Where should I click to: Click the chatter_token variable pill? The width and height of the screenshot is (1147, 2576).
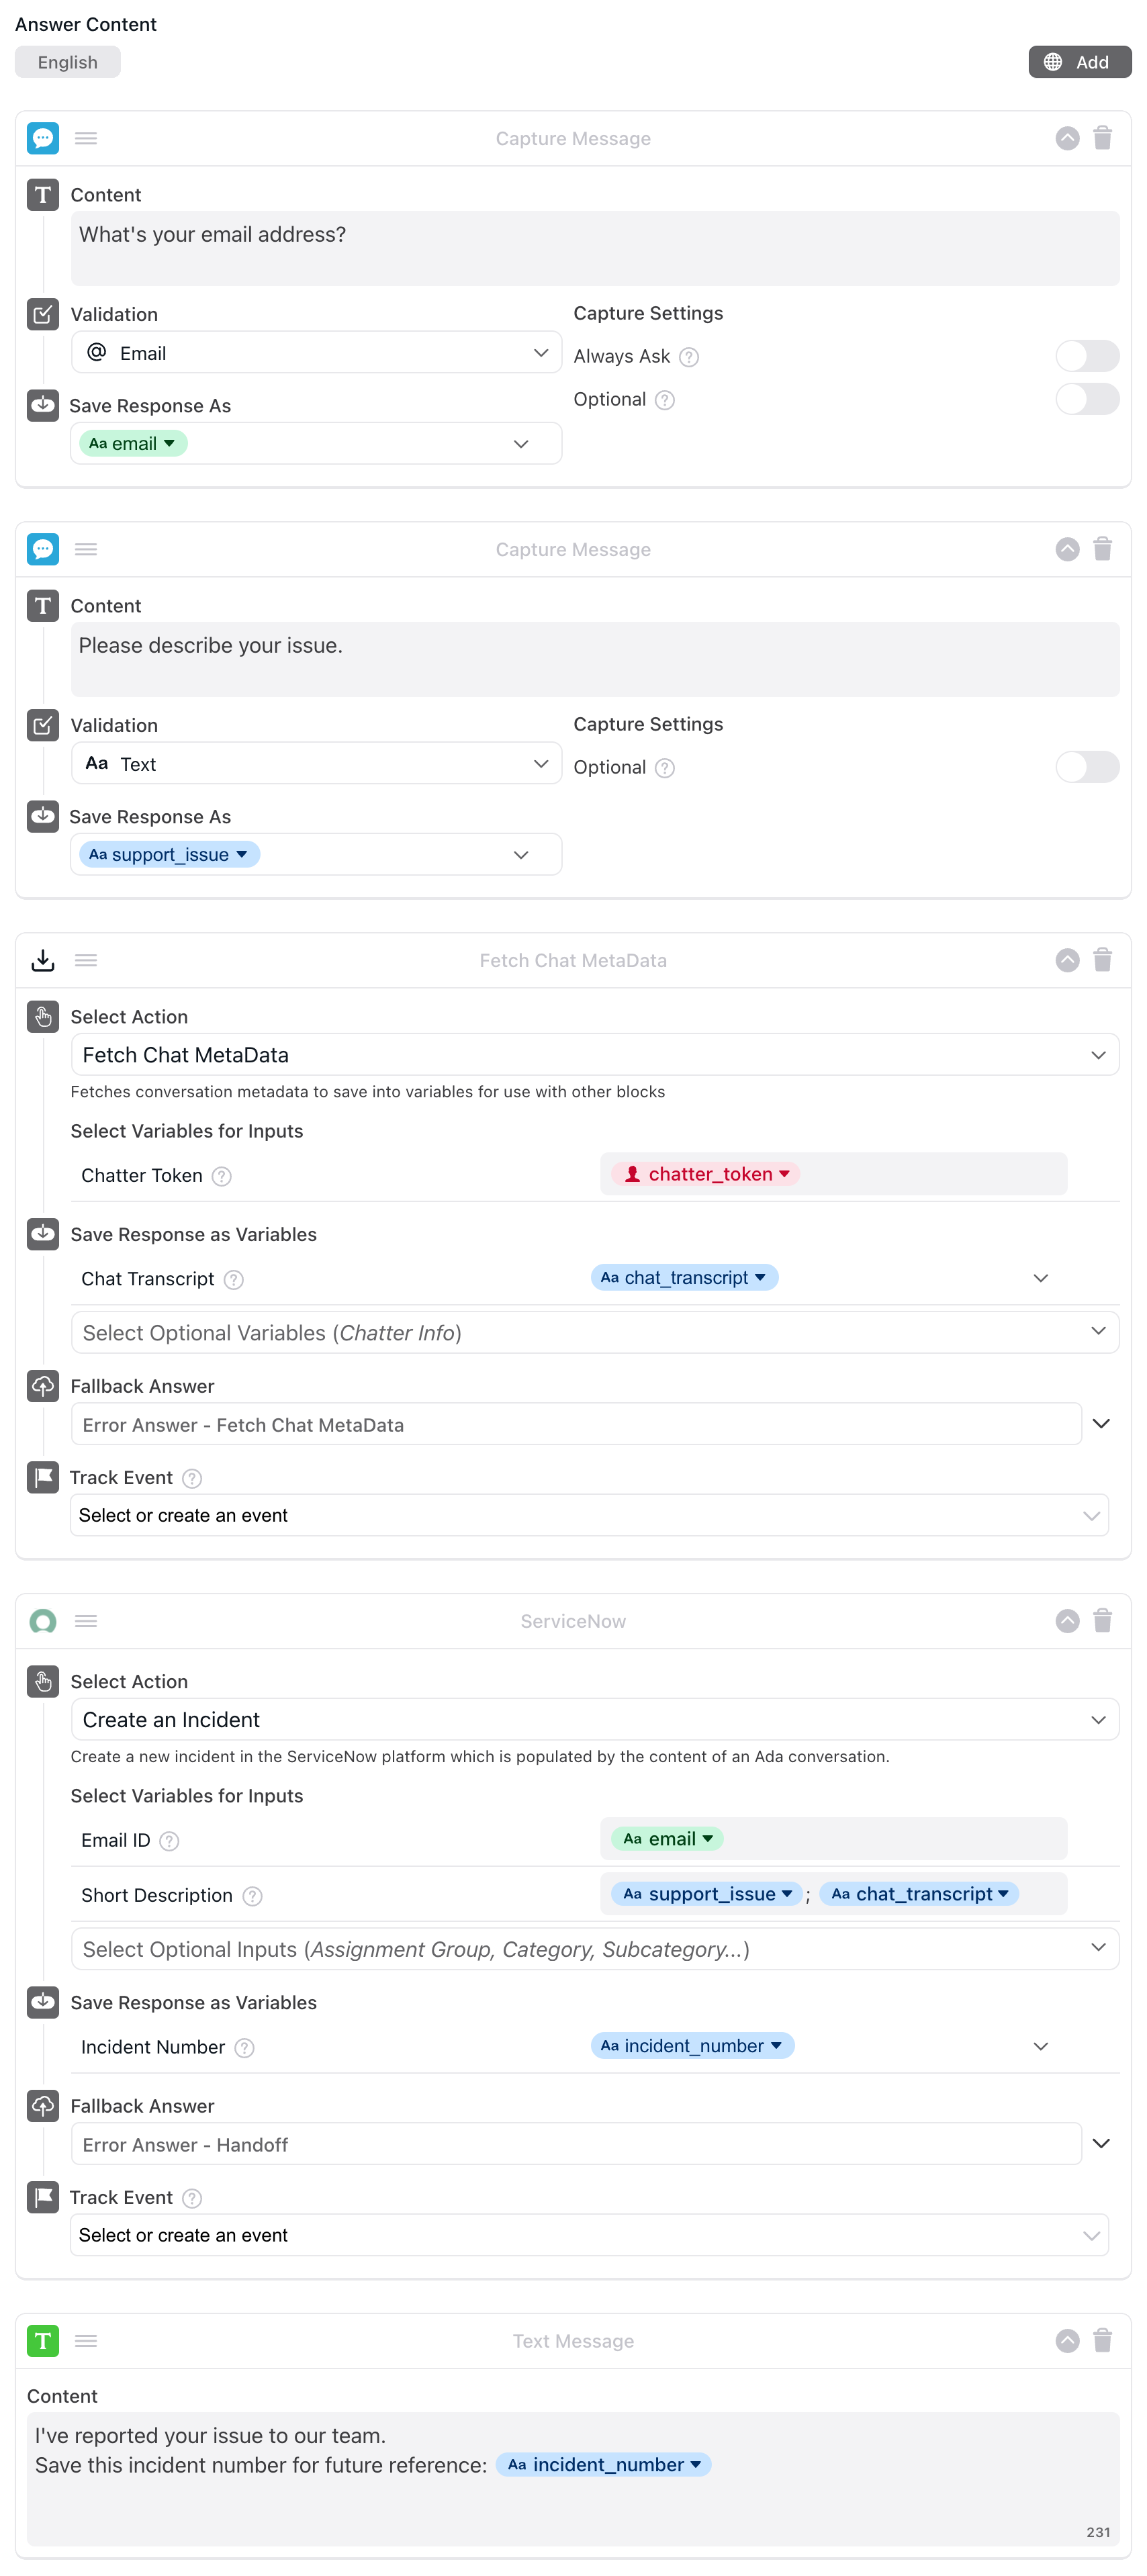709,1174
